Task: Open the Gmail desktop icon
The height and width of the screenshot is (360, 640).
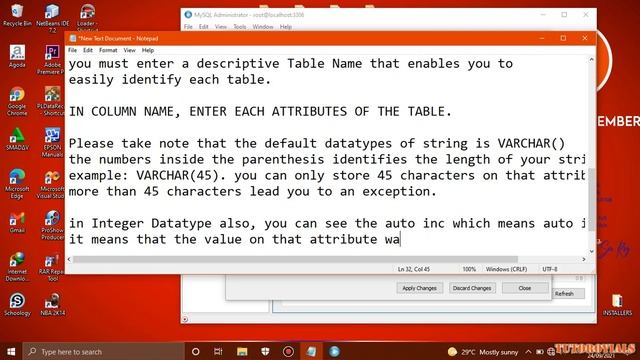Action: 17,222
